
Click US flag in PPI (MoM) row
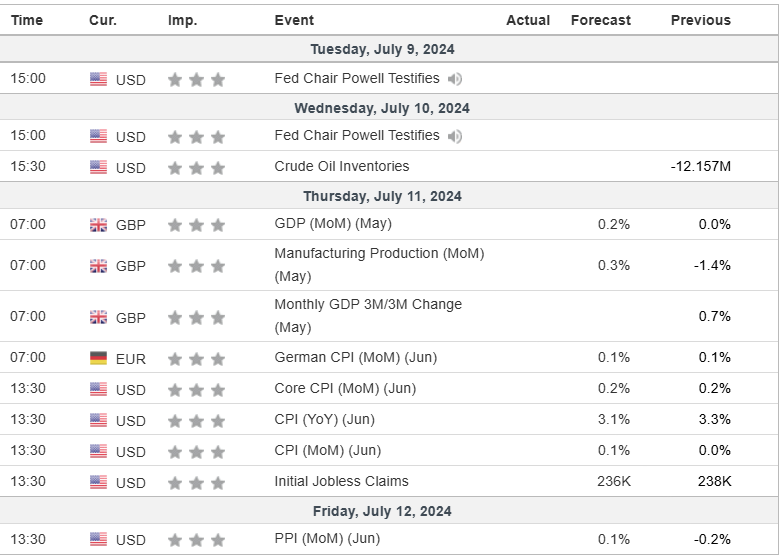pos(98,540)
